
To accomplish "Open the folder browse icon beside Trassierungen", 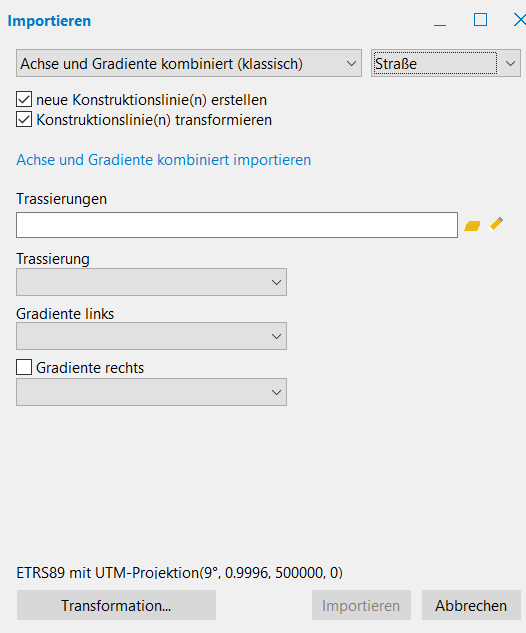I will pos(472,226).
